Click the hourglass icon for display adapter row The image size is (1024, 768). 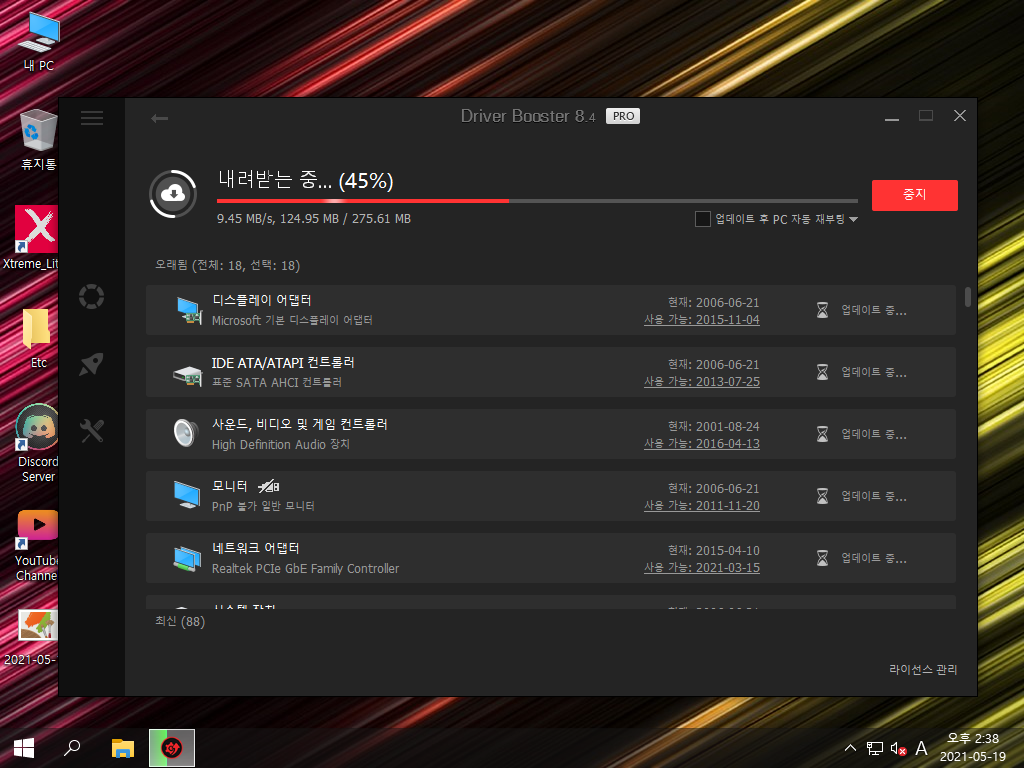tap(822, 310)
